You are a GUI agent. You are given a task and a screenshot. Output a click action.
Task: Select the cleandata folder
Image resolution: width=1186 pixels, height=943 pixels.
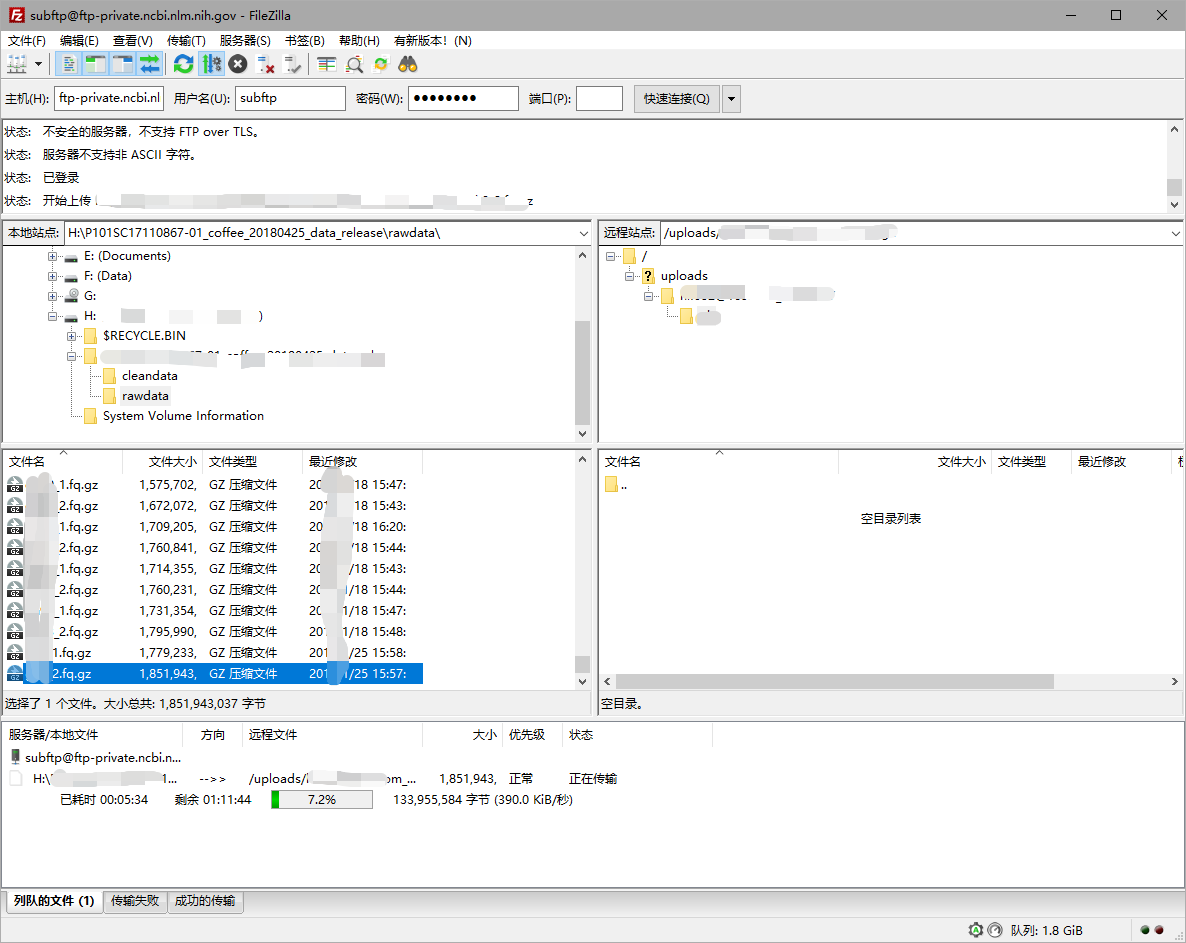(x=150, y=376)
